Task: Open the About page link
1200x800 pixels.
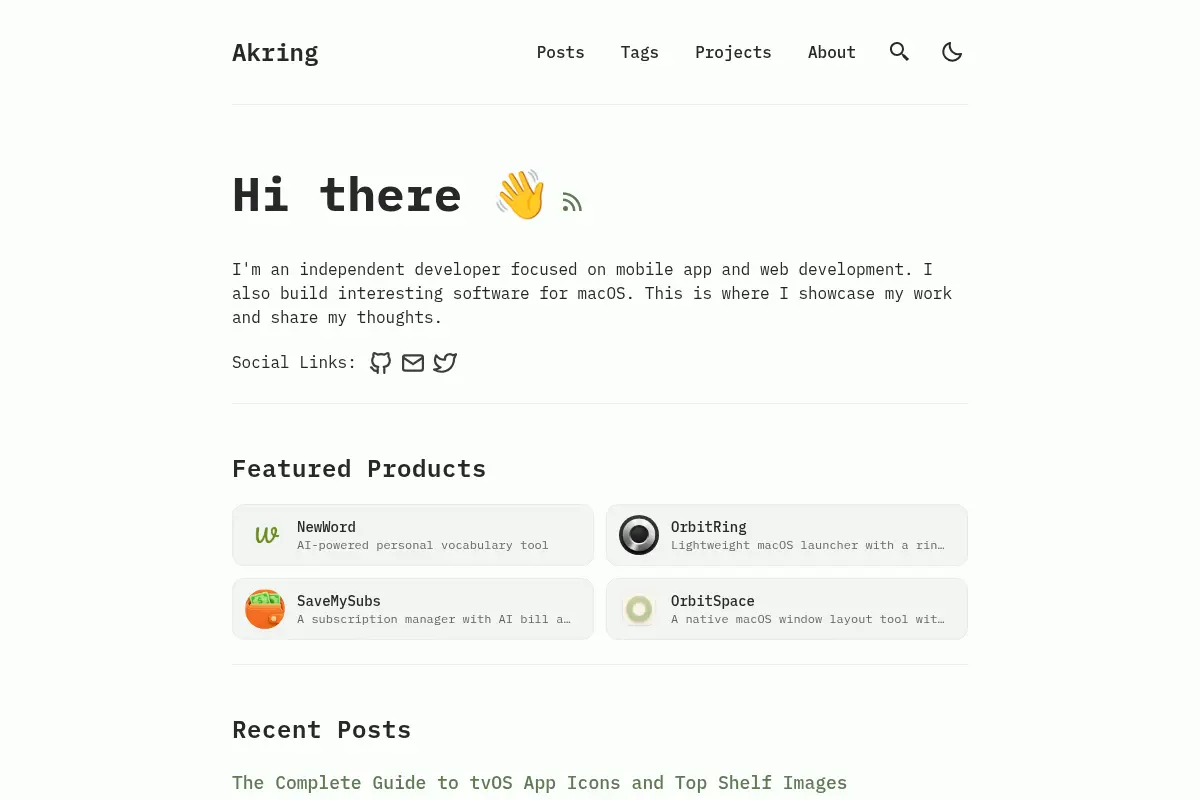Action: 832,52
